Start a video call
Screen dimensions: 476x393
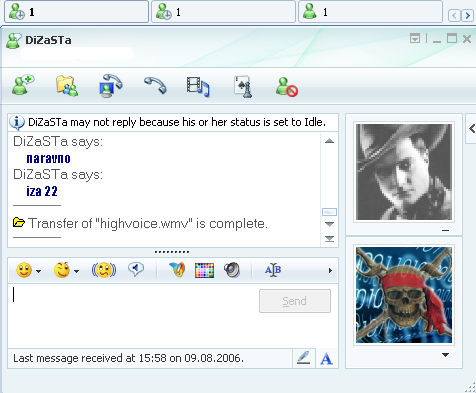click(x=111, y=86)
